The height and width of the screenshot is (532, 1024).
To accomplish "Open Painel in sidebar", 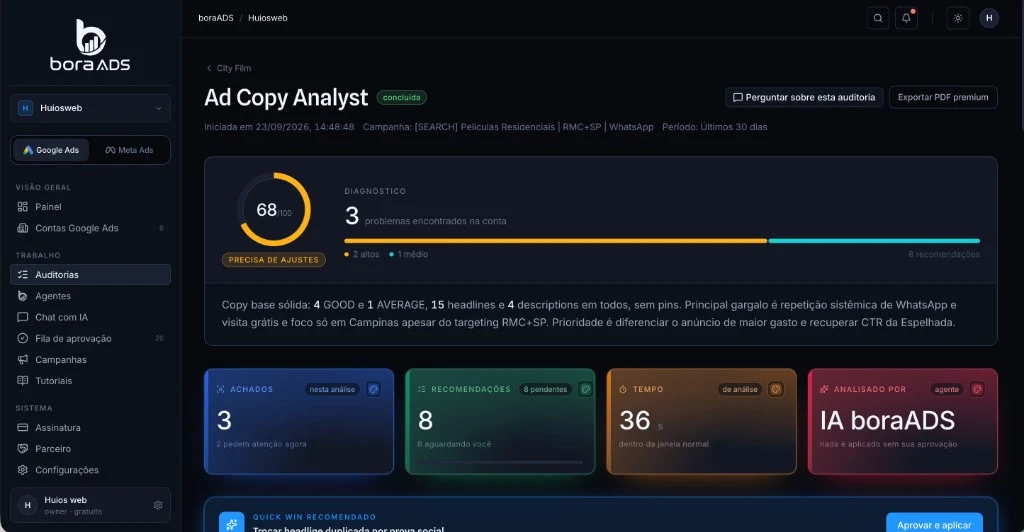I will tap(90, 207).
